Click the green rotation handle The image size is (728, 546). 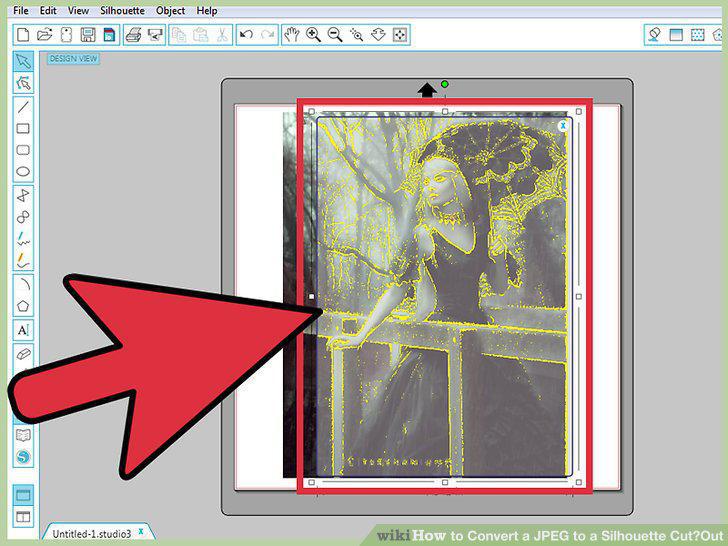coord(444,84)
